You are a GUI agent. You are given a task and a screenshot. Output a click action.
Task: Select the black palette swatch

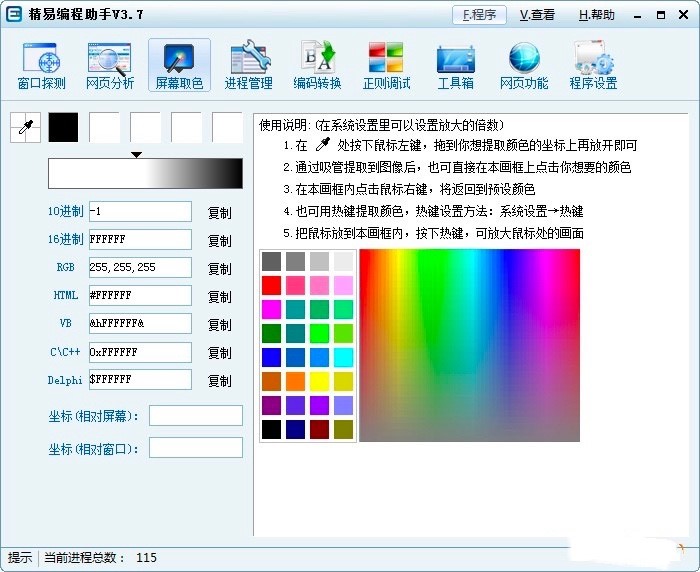271,430
